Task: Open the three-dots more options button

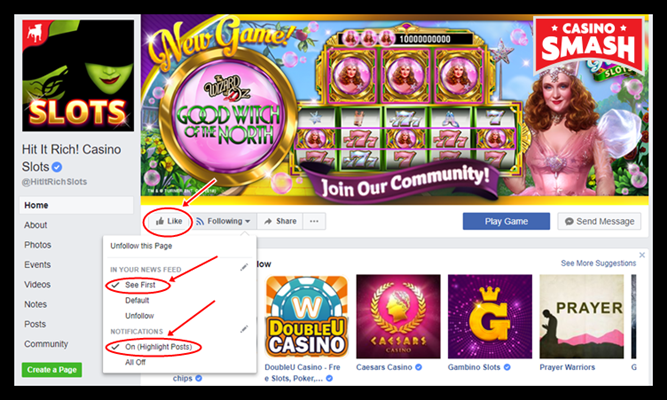Action: tap(314, 221)
